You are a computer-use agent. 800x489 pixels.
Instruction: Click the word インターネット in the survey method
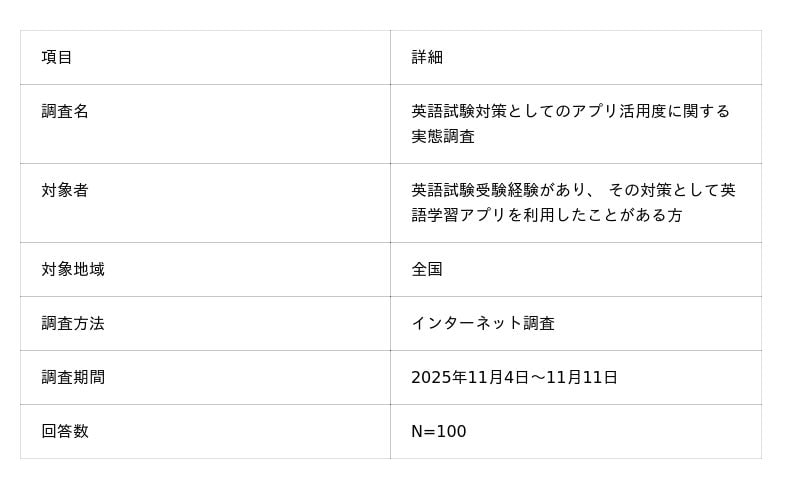pos(467,323)
